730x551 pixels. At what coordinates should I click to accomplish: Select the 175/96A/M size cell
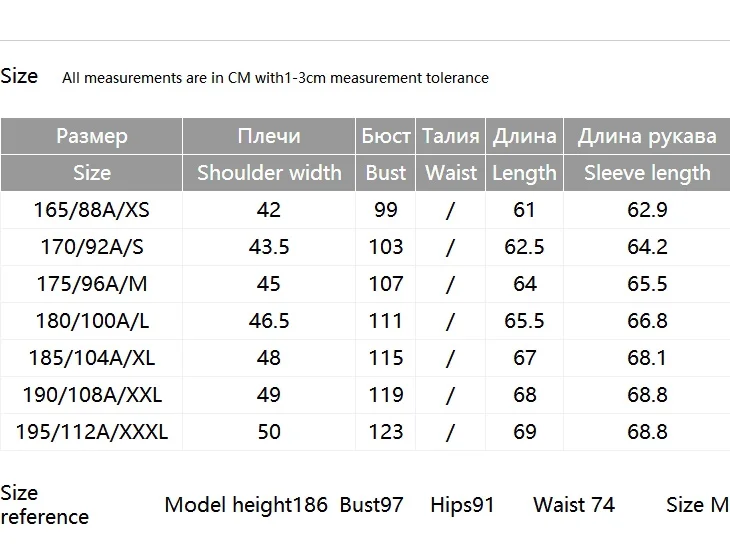[x=92, y=284]
